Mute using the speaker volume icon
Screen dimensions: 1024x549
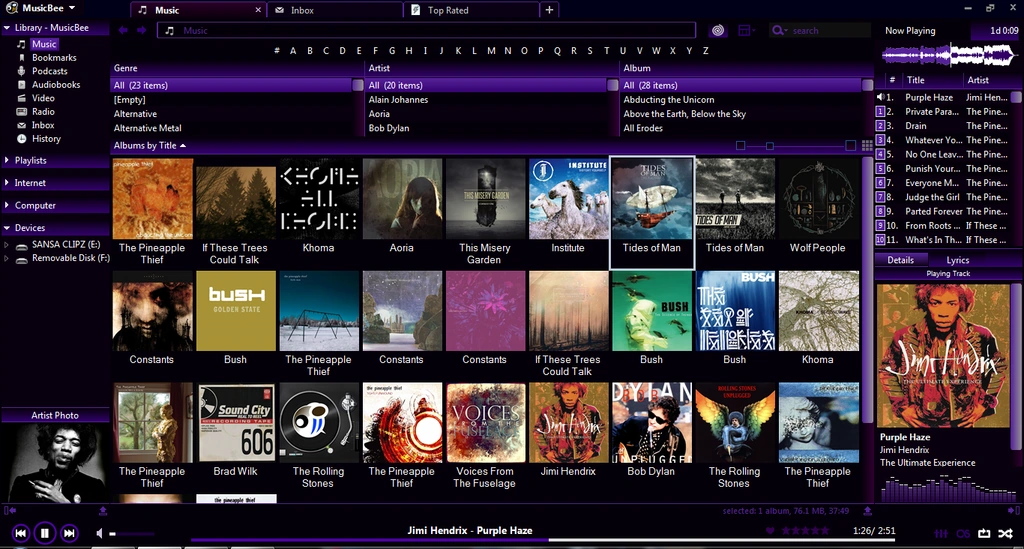pos(99,533)
